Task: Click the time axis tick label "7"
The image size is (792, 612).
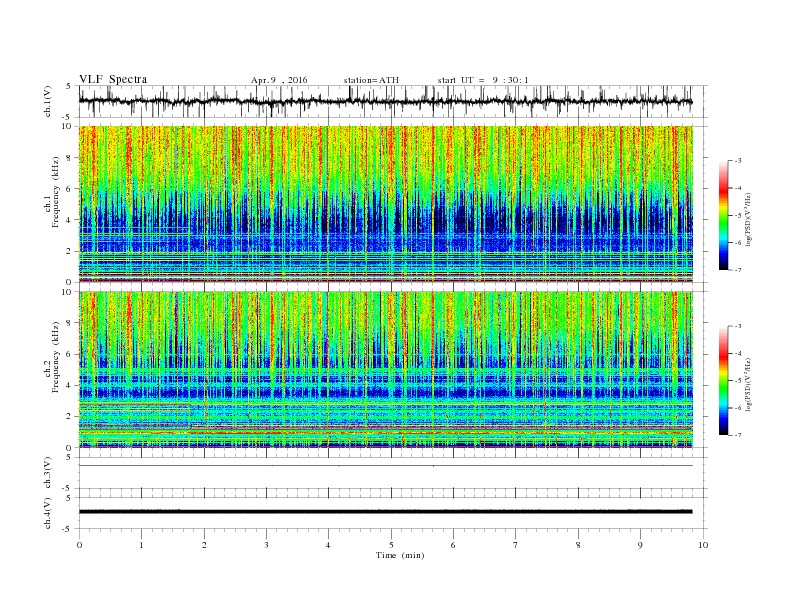Action: [x=516, y=545]
